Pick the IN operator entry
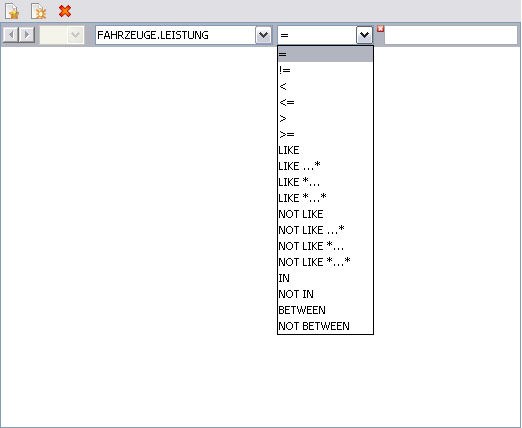The height and width of the screenshot is (428, 522). 325,278
